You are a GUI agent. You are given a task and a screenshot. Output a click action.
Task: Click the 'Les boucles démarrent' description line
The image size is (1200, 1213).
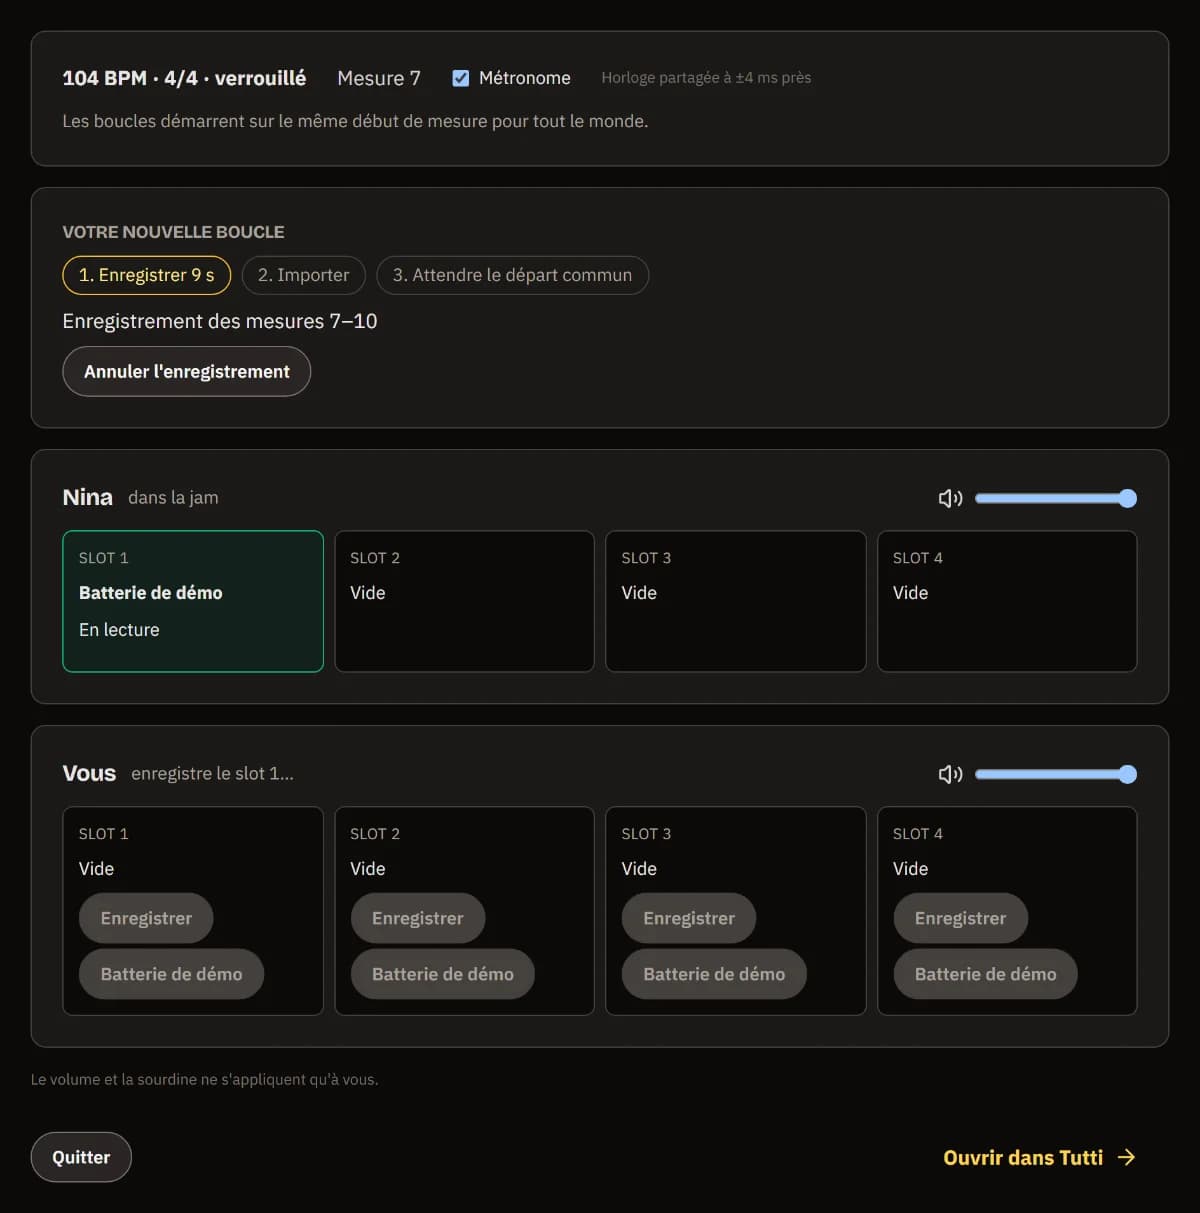(x=355, y=121)
